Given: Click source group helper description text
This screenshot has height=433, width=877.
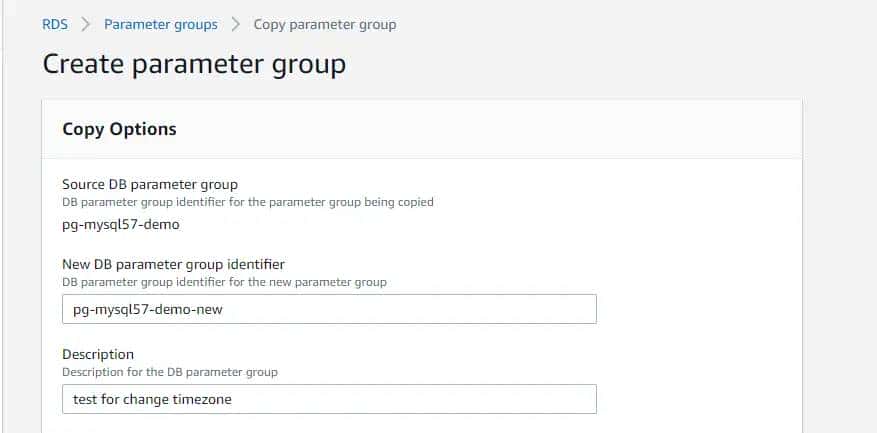Looking at the screenshot, I should click(248, 202).
